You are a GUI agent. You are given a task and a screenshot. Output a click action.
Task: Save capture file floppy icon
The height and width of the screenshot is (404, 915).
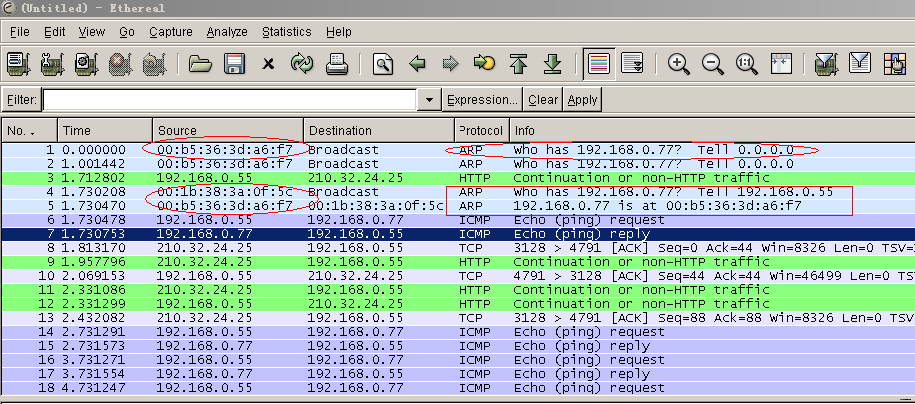point(234,64)
